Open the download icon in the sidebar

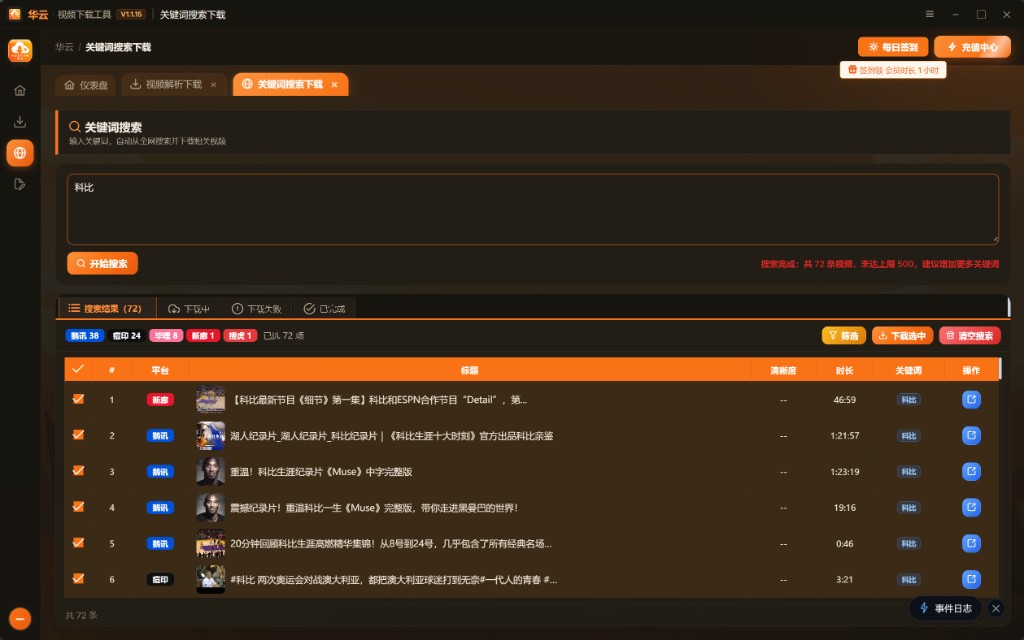20,121
